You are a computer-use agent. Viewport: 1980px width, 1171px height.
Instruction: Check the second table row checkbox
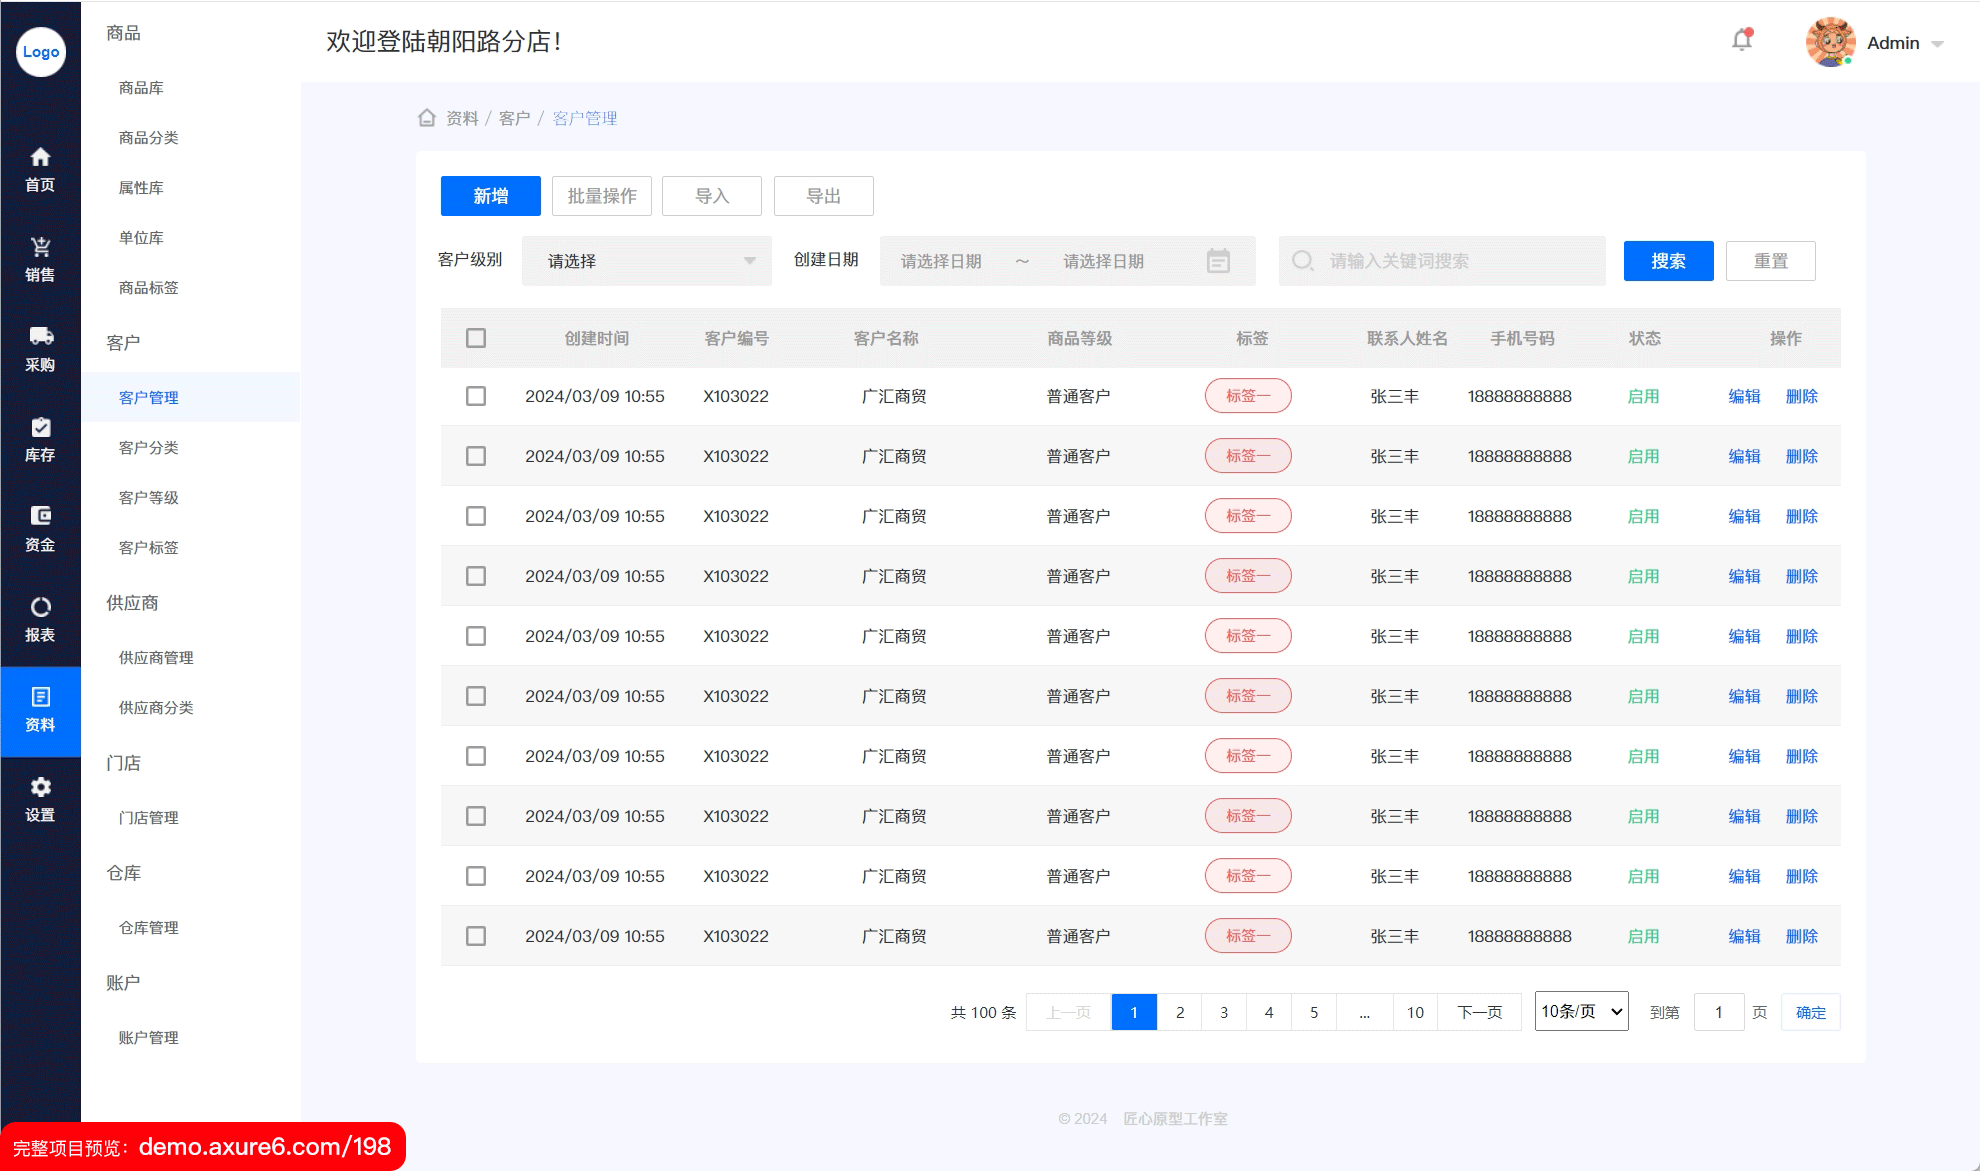click(x=476, y=456)
